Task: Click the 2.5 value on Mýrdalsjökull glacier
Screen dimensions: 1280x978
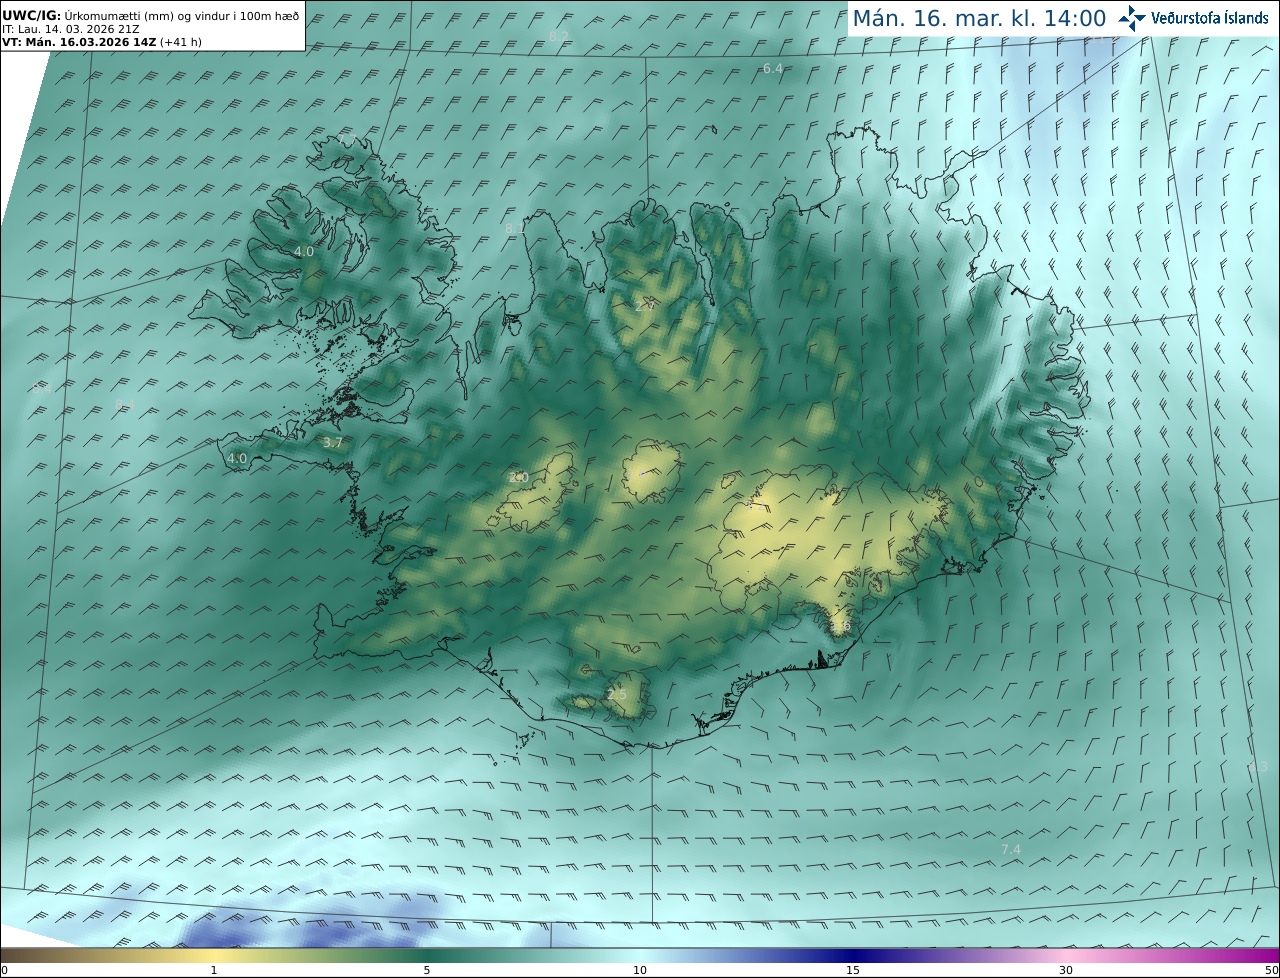Action: (617, 694)
